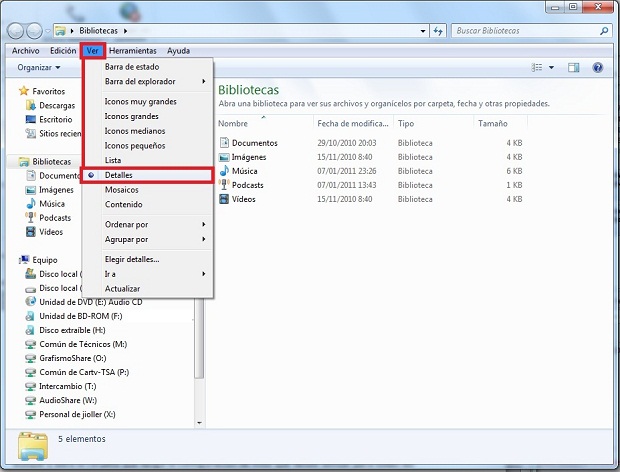Click the Back navigation arrow button
This screenshot has width=620, height=472.
click(15, 31)
